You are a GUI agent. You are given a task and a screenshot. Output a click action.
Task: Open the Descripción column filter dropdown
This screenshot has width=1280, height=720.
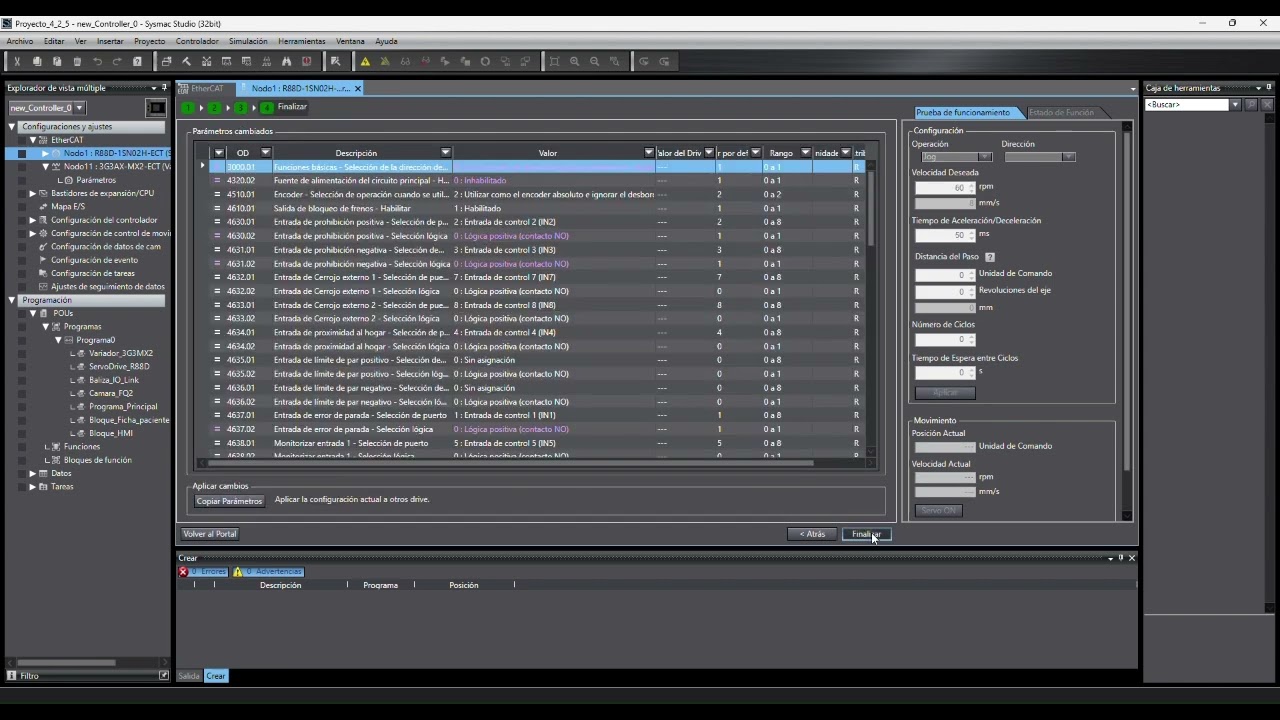tap(446, 153)
